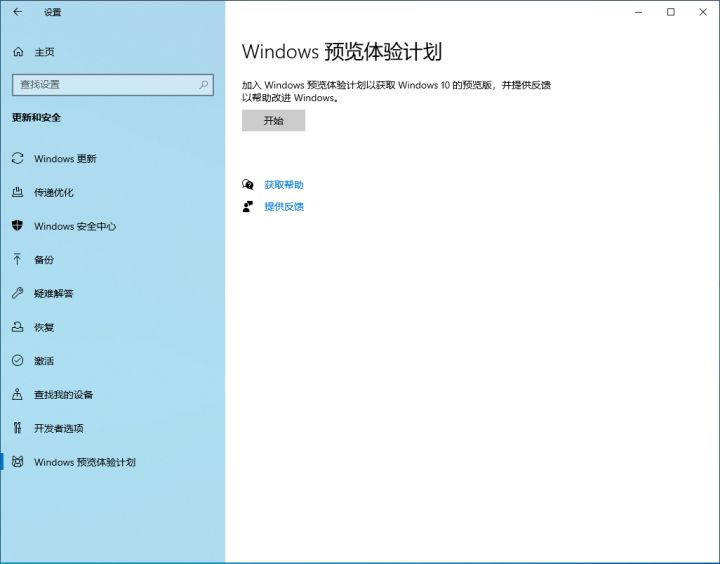This screenshot has width=720, height=564.
Task: Click the wrench icon for 疑难解答
Action: click(17, 294)
